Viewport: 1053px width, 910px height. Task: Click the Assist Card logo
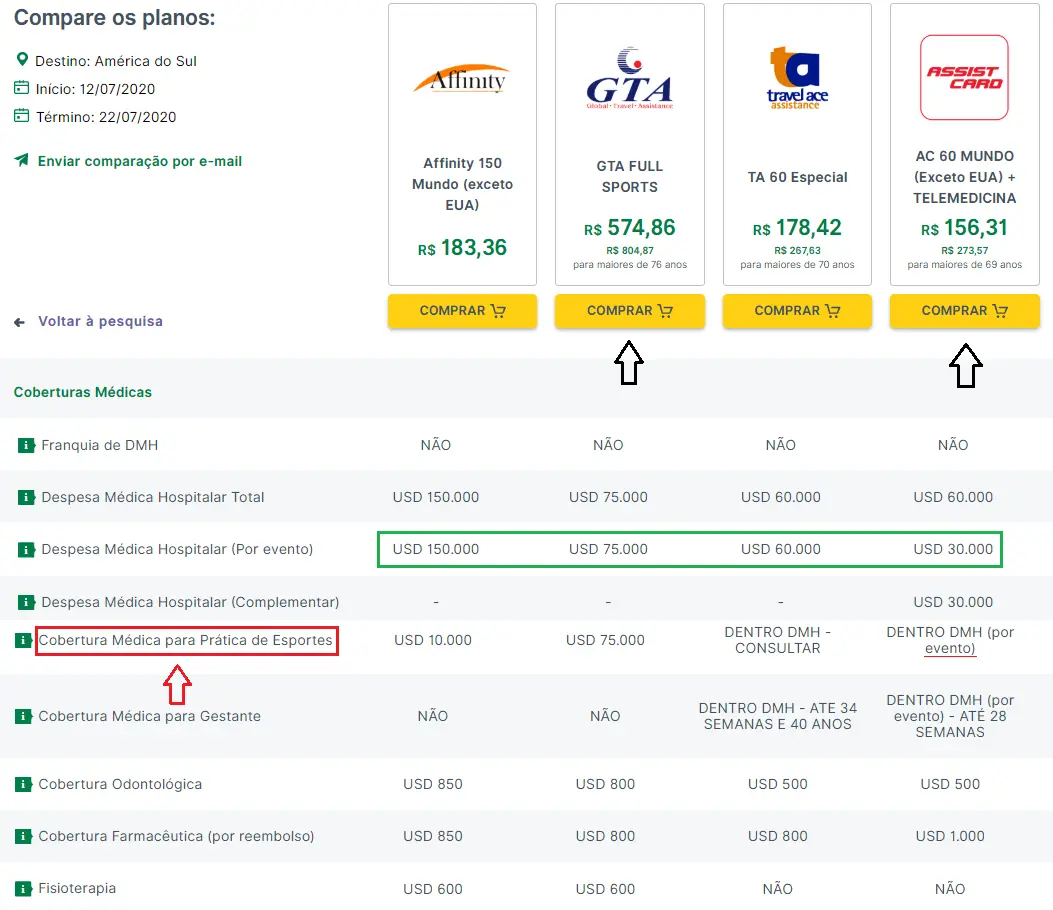pyautogui.click(x=963, y=77)
